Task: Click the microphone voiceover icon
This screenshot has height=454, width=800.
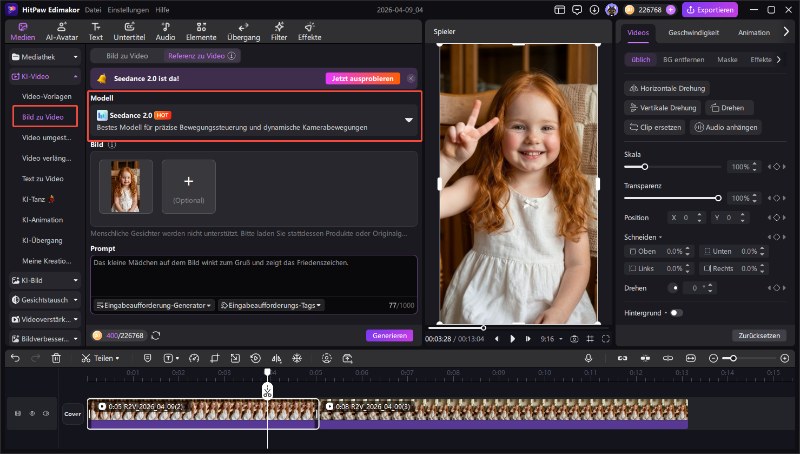Action: [x=588, y=358]
